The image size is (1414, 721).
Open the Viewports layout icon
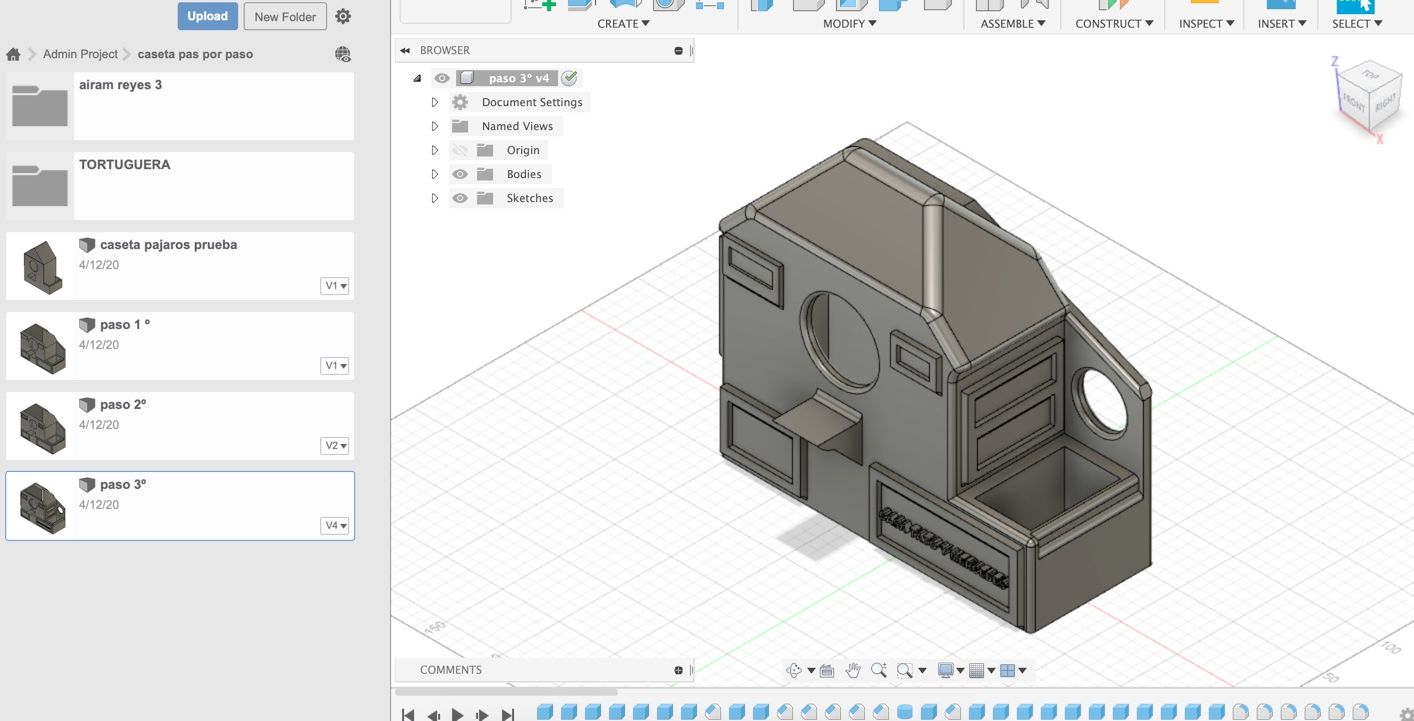tap(1008, 670)
